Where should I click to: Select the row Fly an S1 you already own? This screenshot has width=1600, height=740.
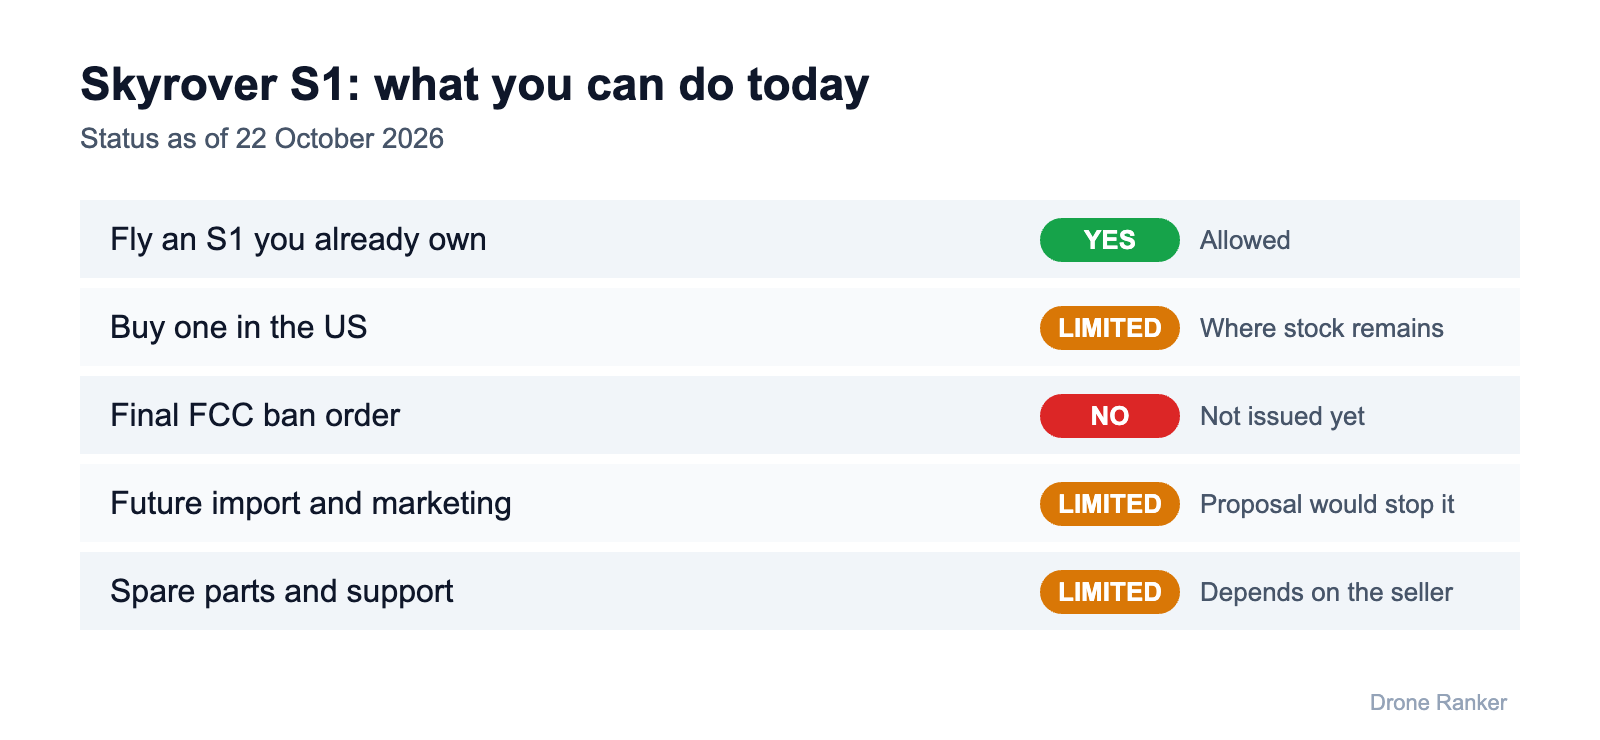pyautogui.click(x=800, y=239)
